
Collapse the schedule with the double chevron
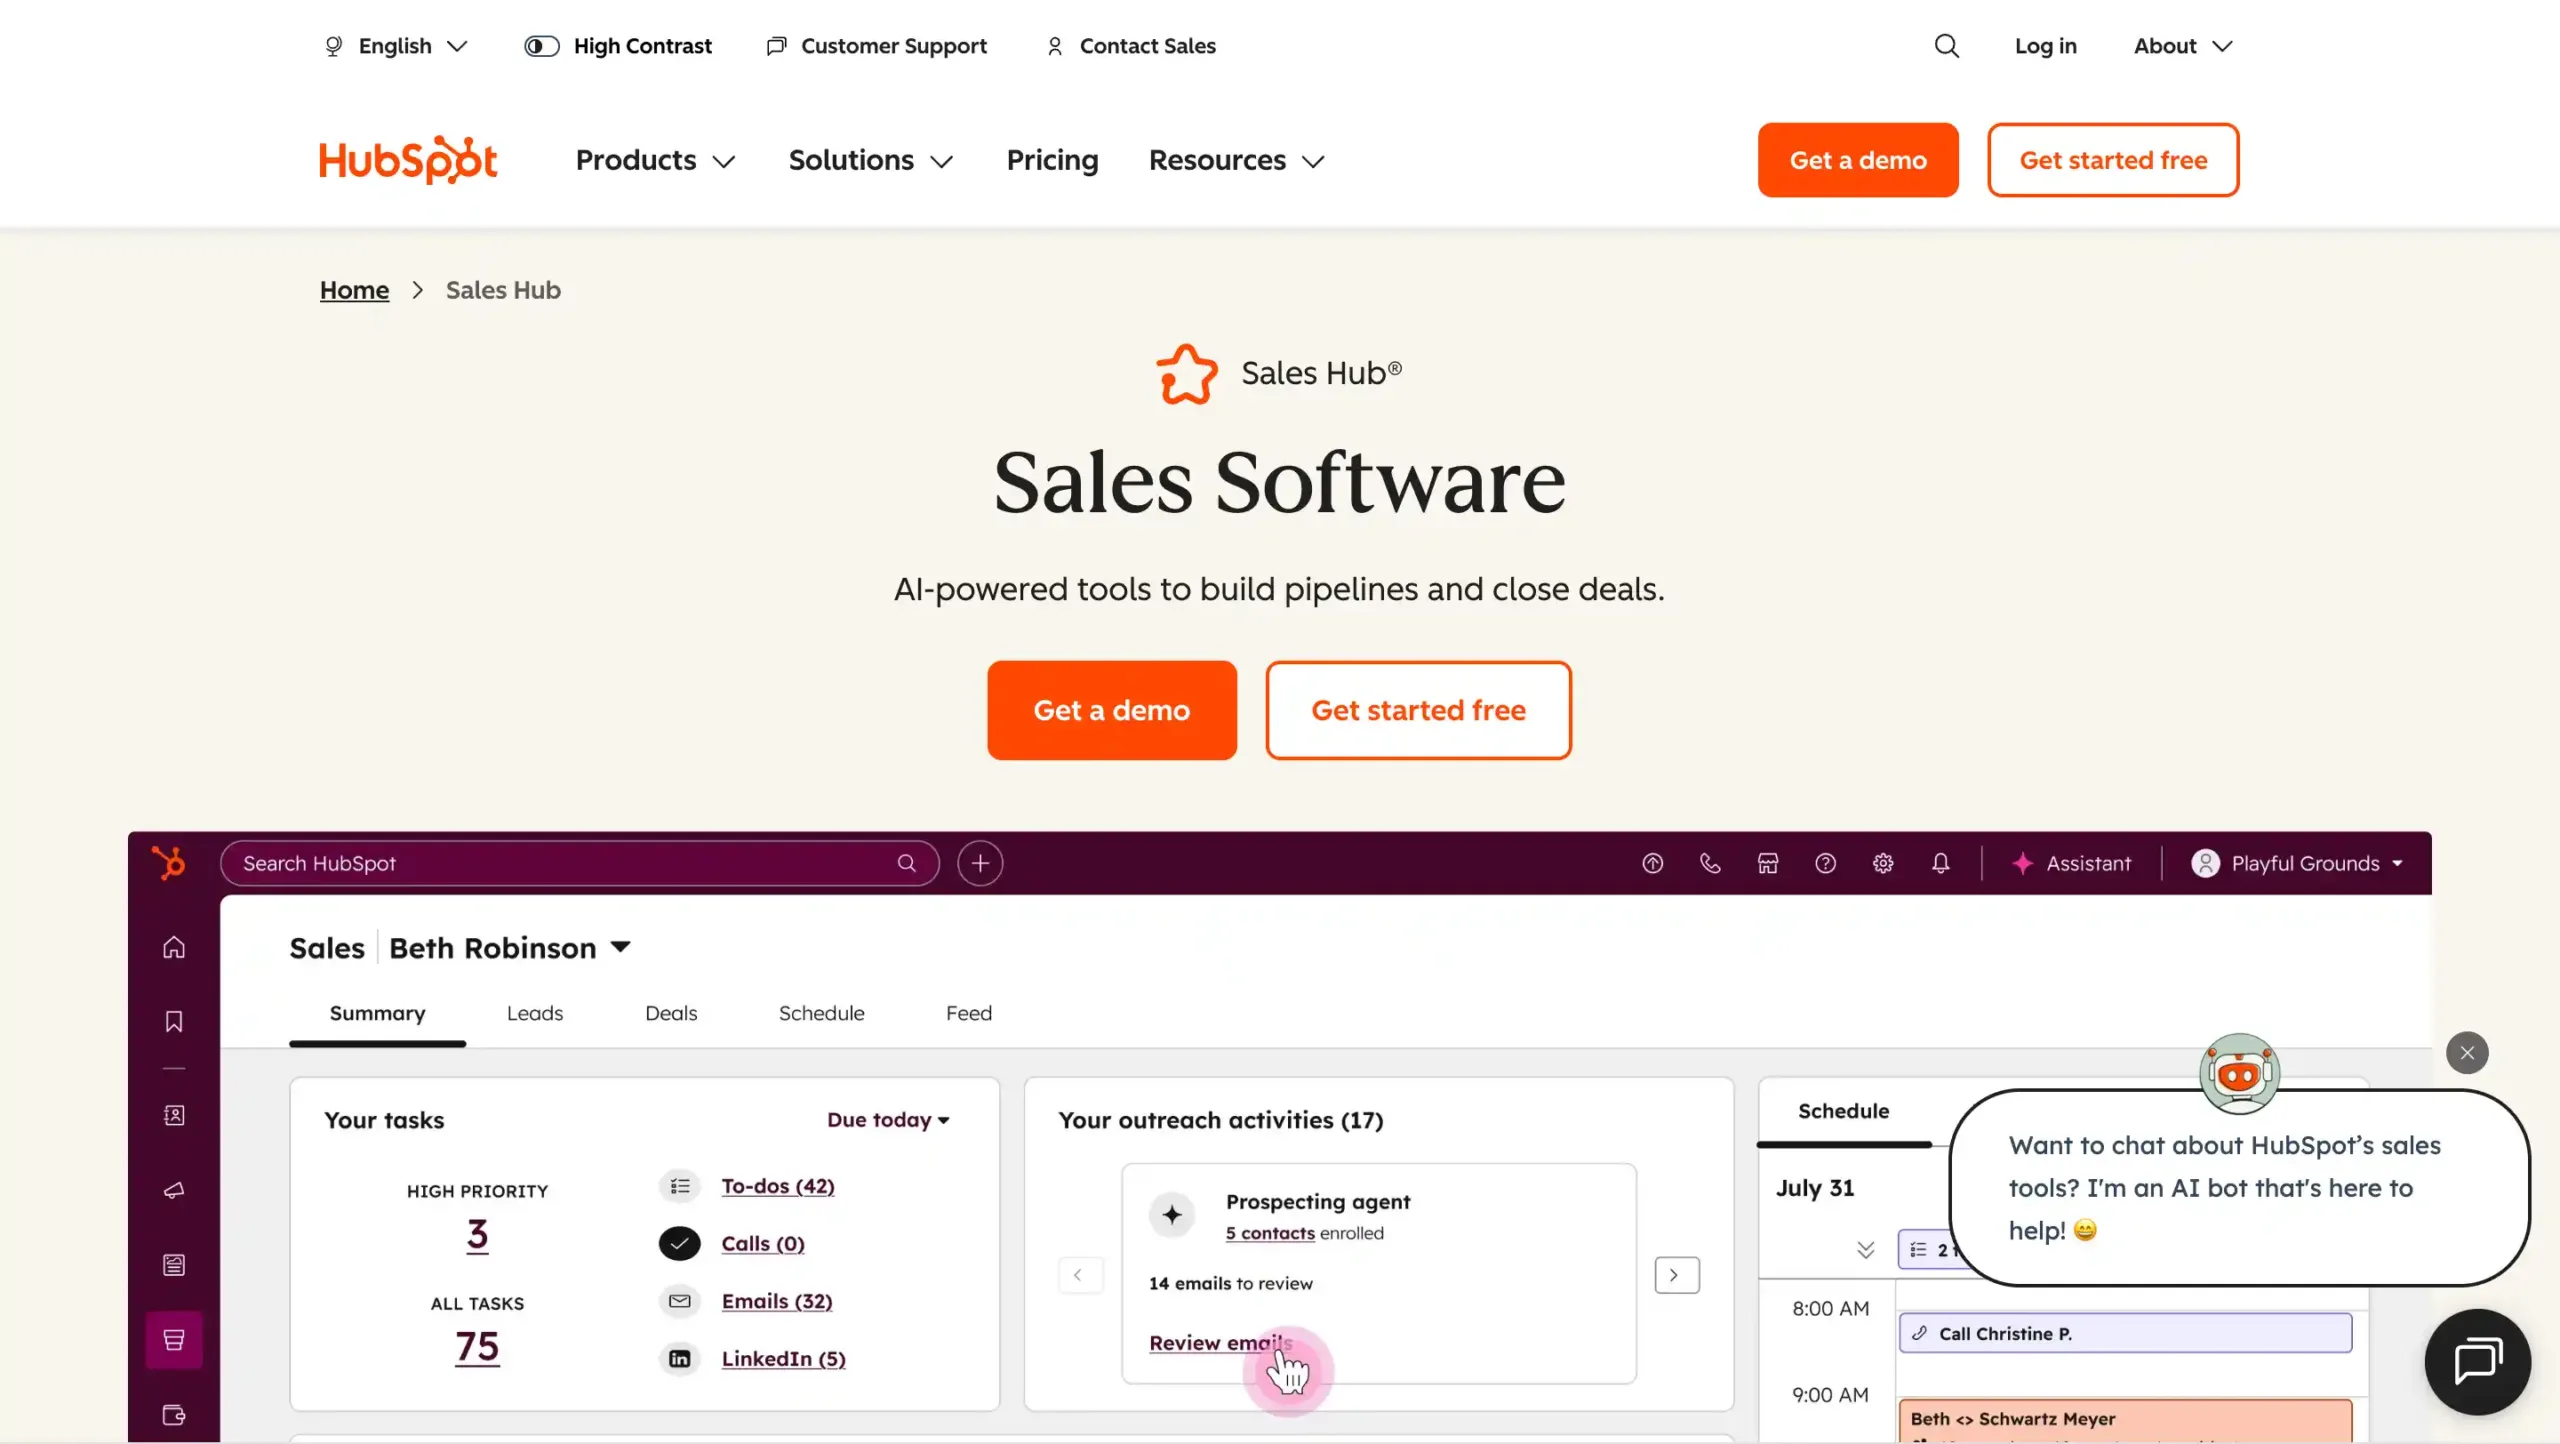click(1864, 1250)
